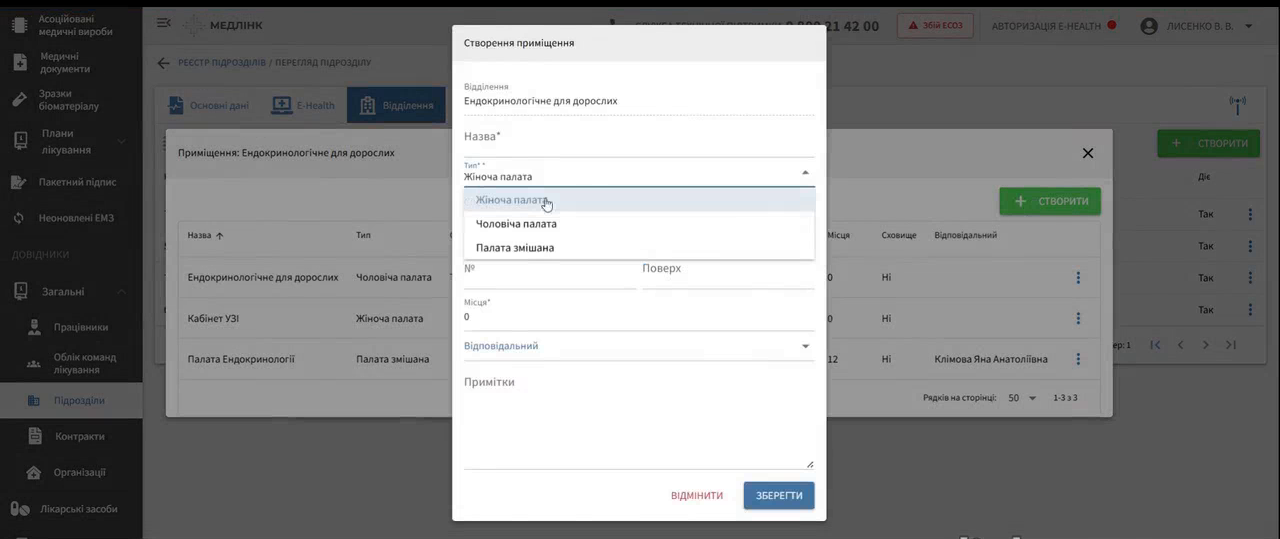Viewport: 1280px width, 539px height.
Task: Click the Неоновлені ЕМЗ sync icon
Action: click(19, 218)
